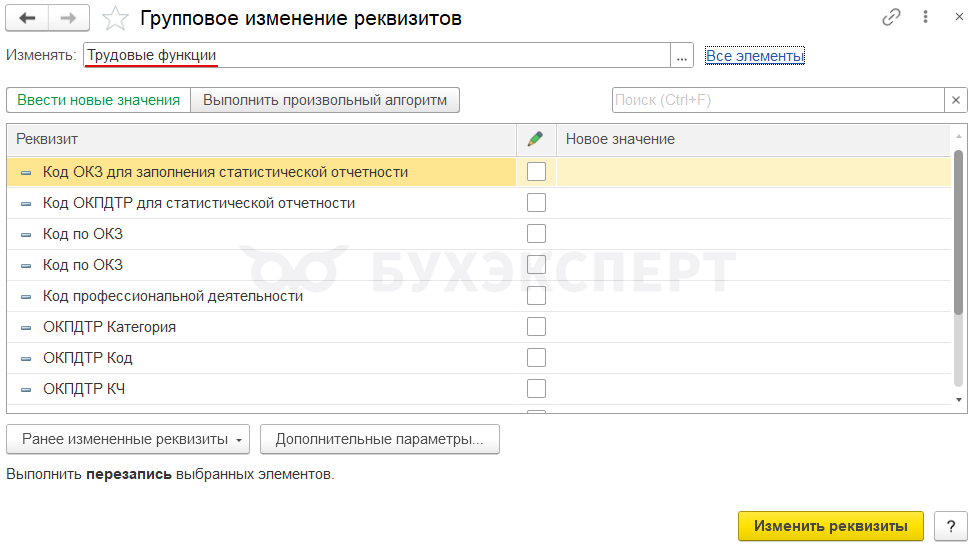The image size is (974, 546).
Task: Open object type selection ellipsis button
Action: [682, 57]
